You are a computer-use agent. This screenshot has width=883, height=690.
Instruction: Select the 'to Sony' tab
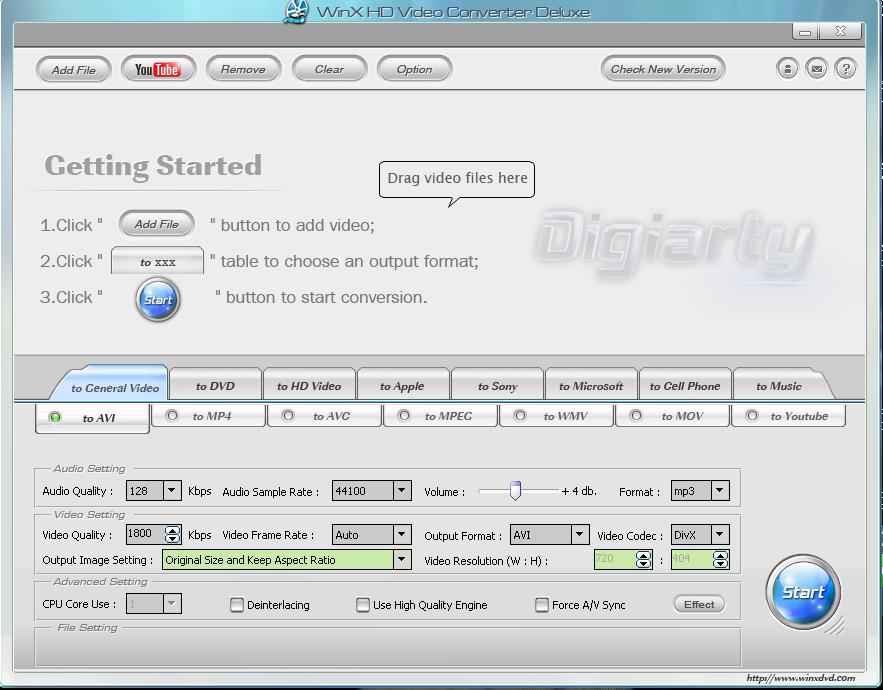(x=497, y=386)
